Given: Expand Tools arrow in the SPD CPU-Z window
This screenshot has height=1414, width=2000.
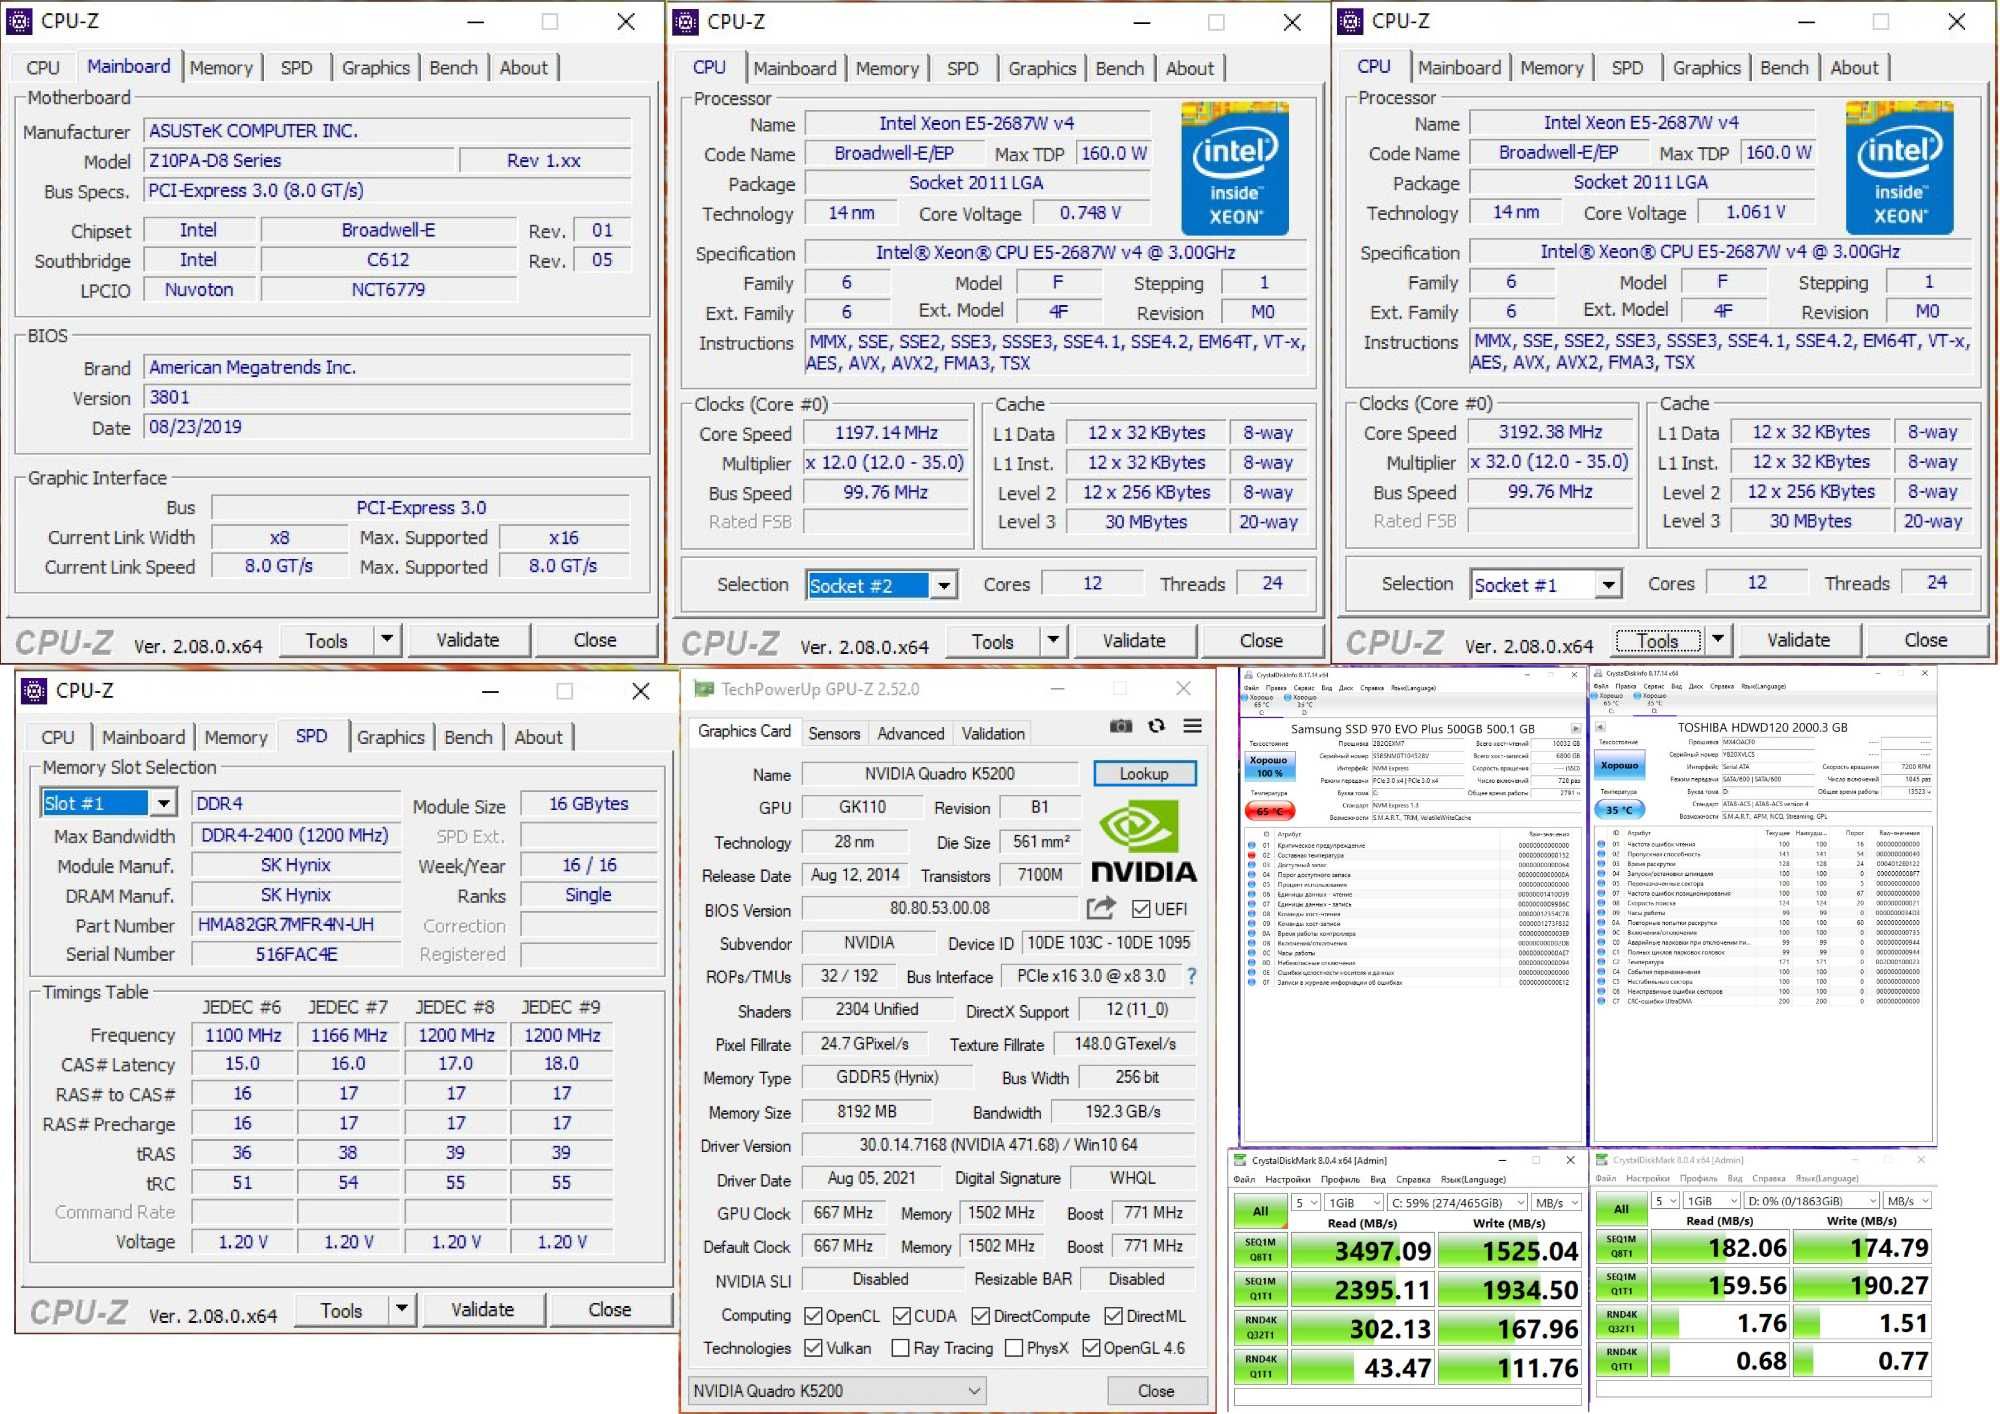Looking at the screenshot, I should (x=401, y=1309).
